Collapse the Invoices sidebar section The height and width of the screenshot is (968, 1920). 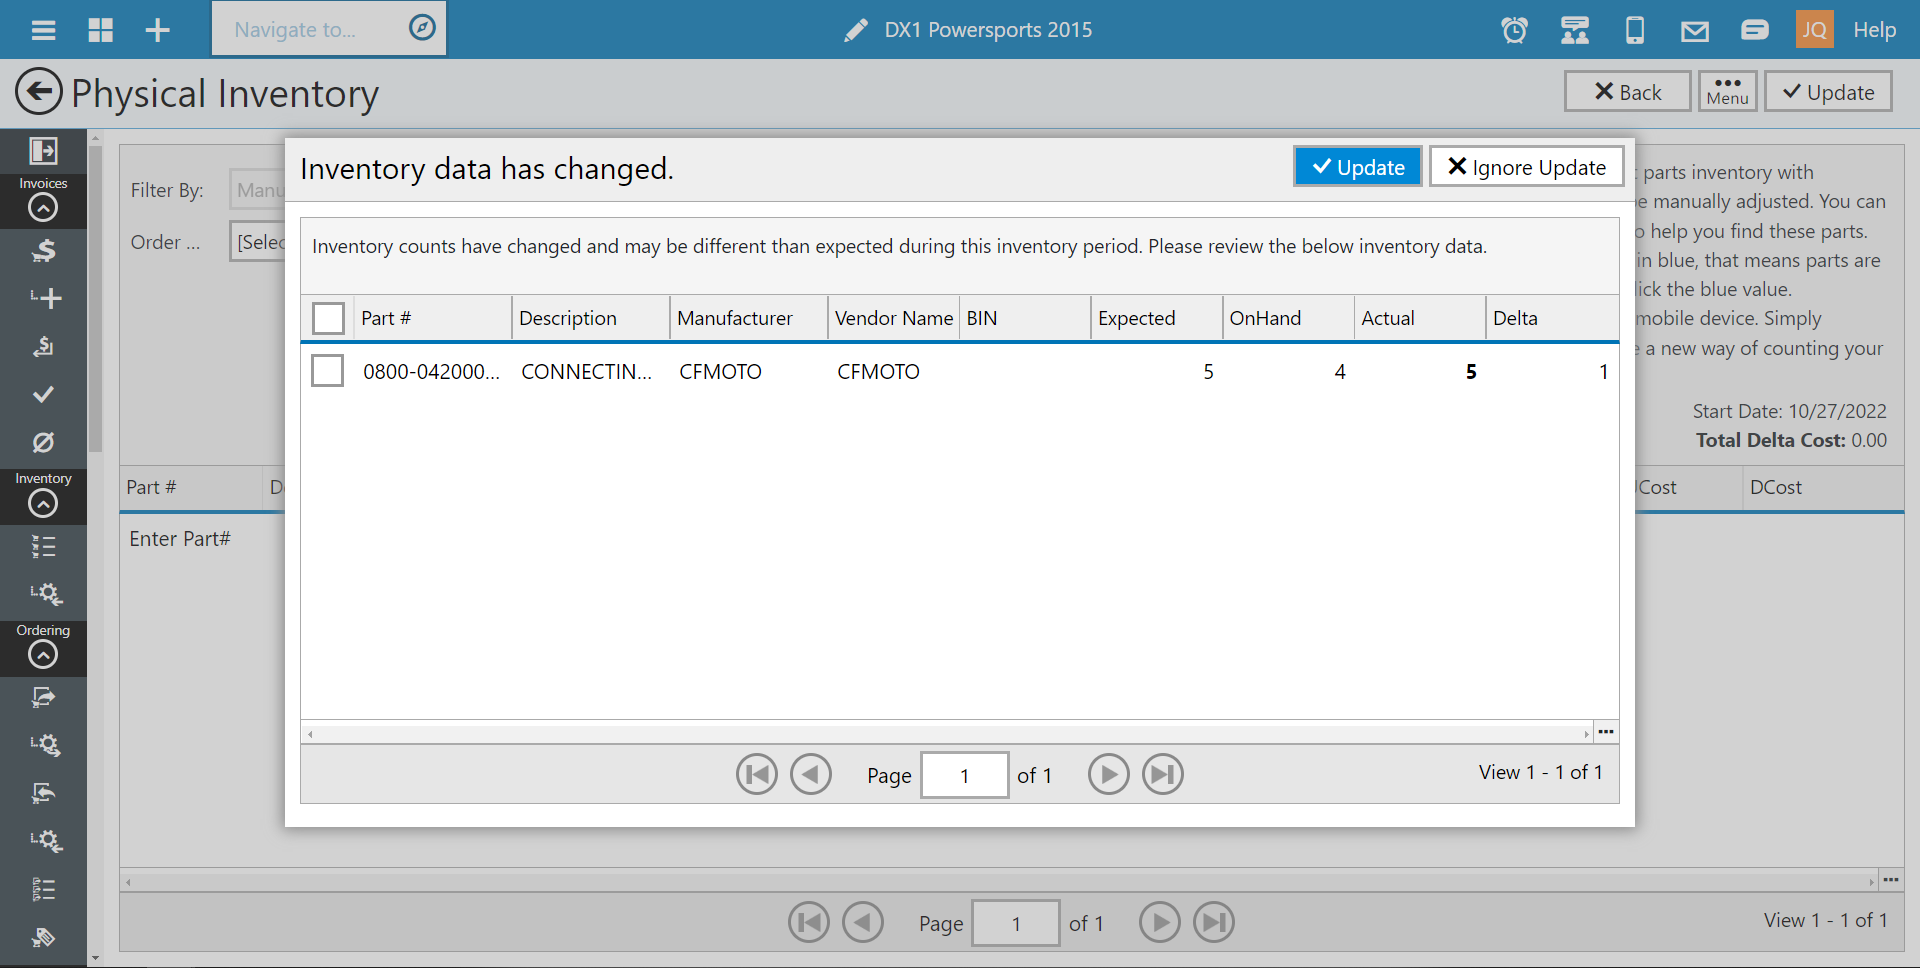click(x=43, y=207)
